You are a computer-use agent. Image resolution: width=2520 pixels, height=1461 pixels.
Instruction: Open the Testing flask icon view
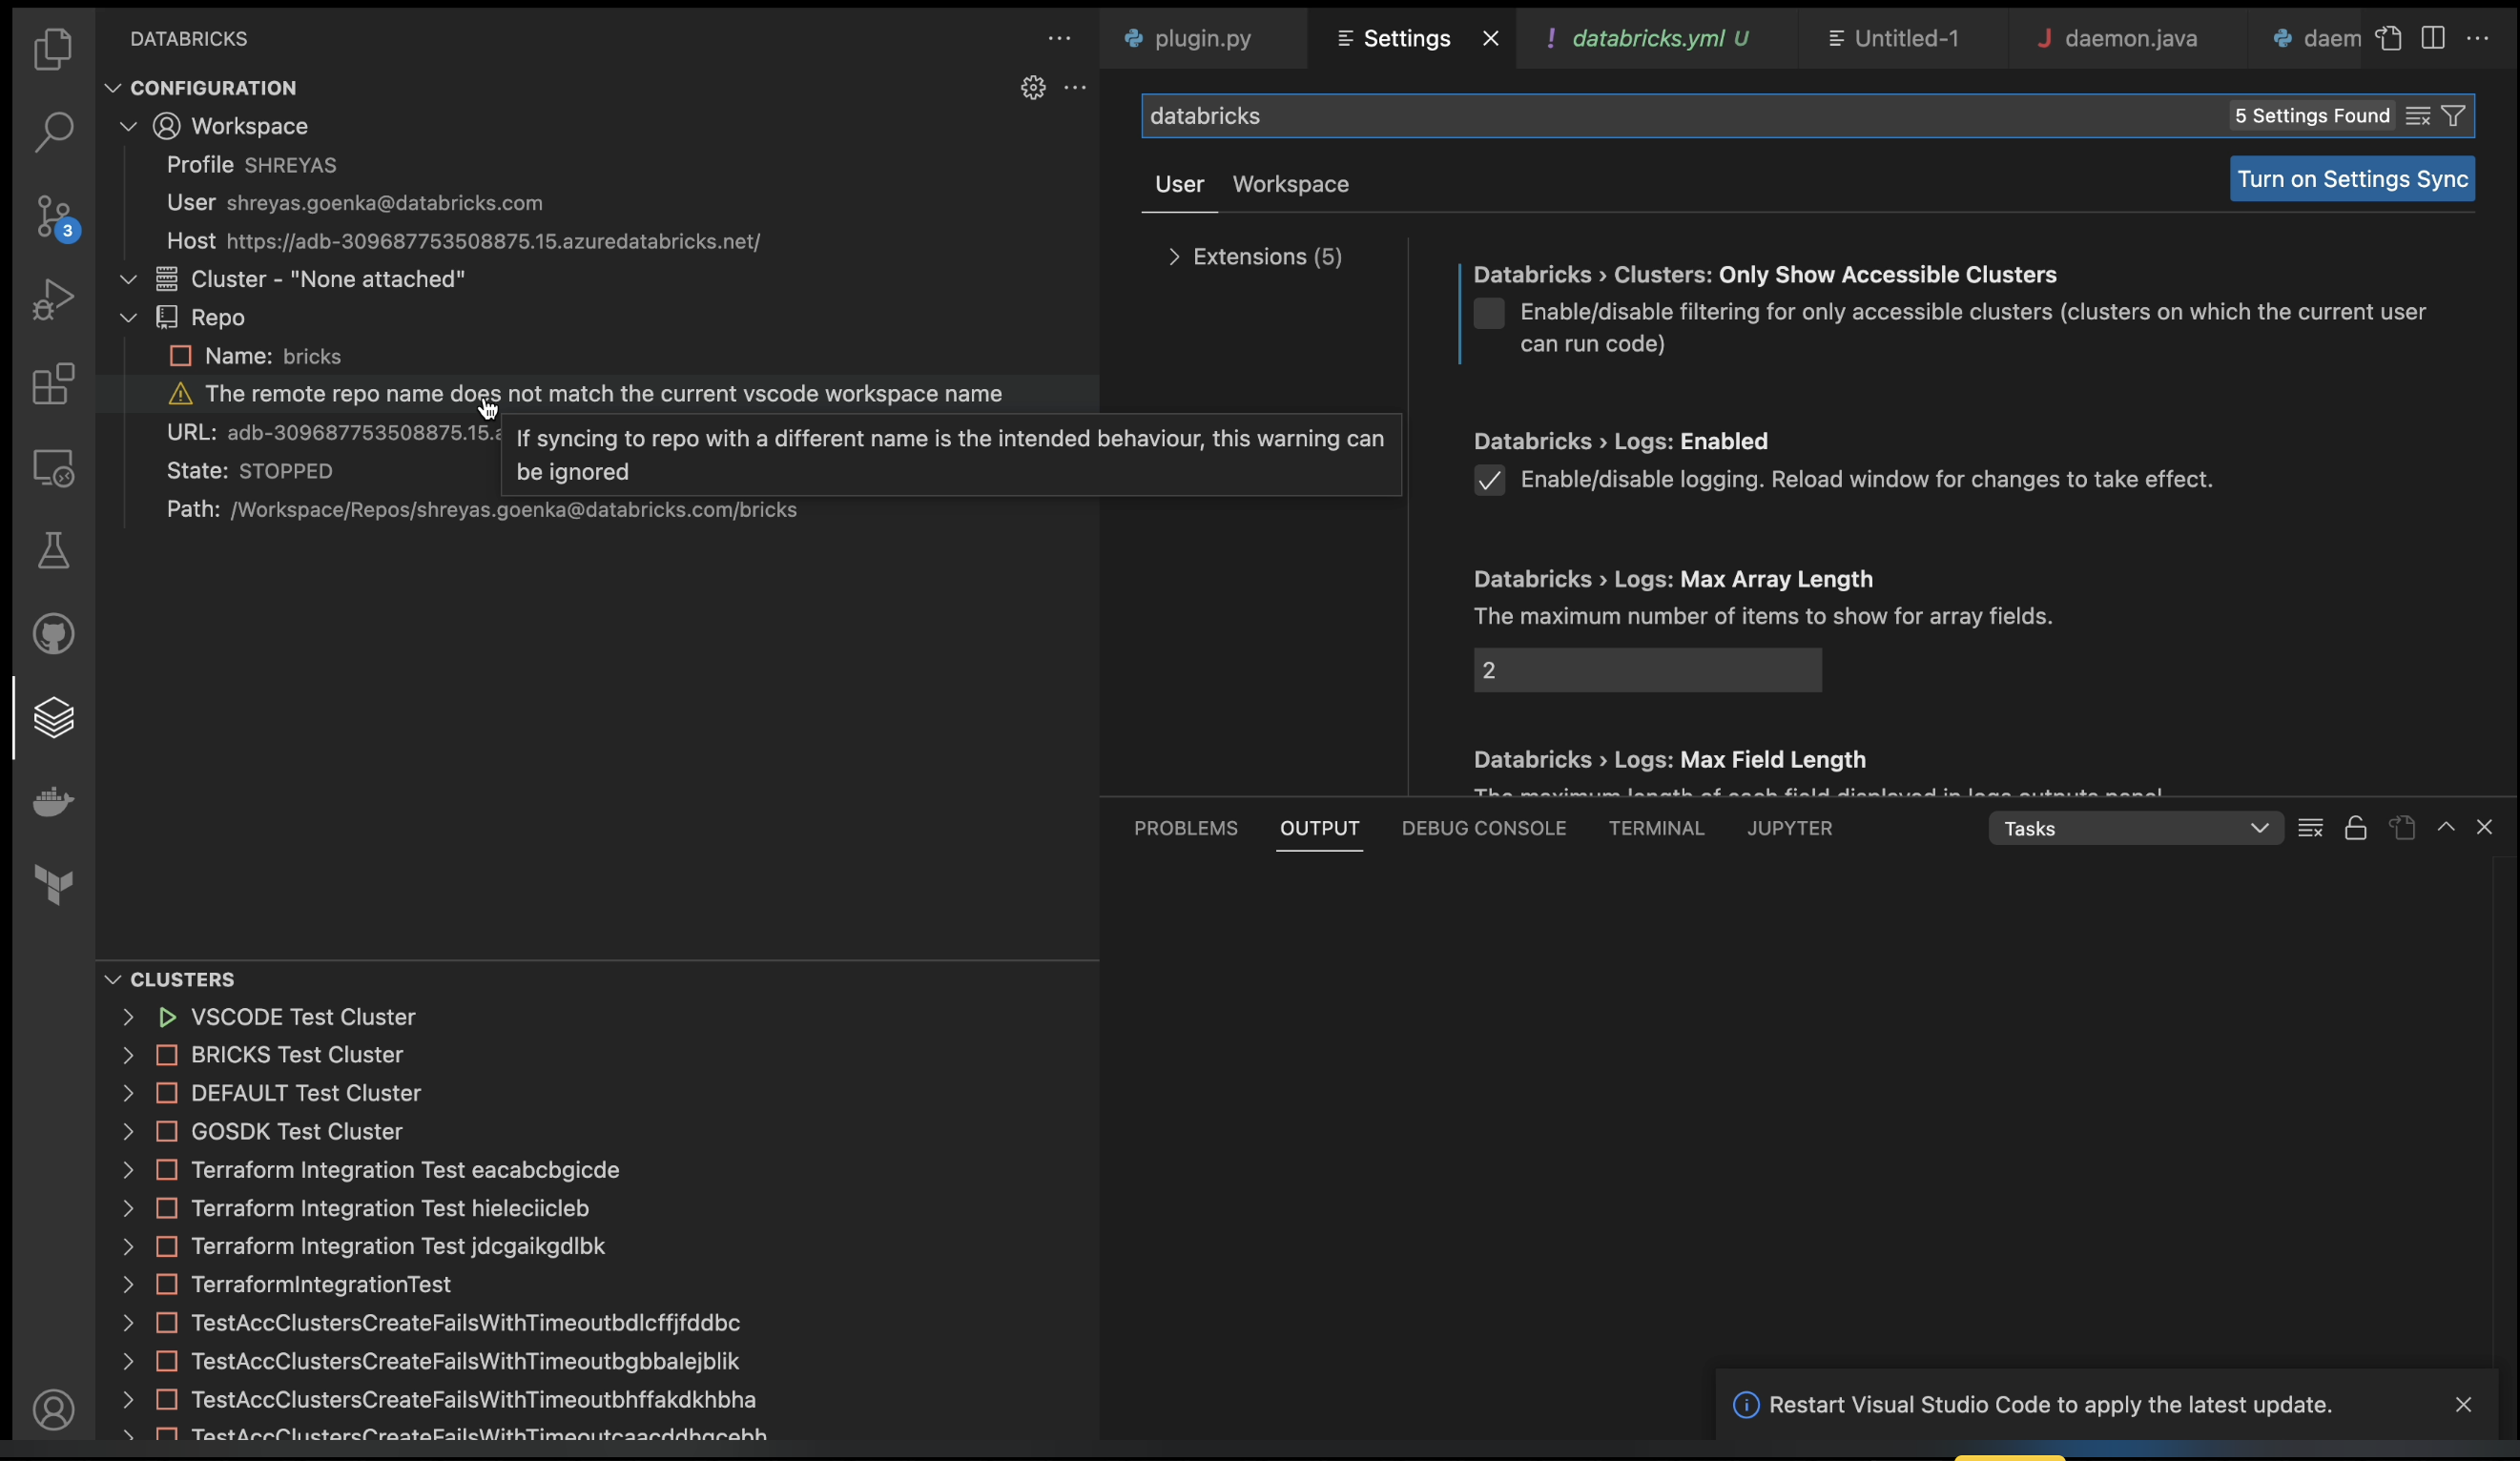[x=54, y=550]
